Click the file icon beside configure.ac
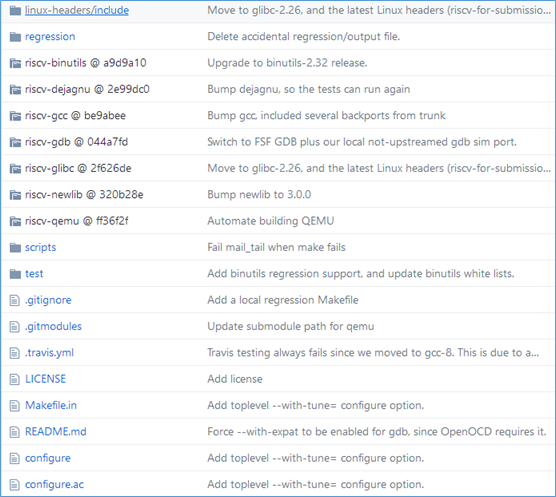Image resolution: width=556 pixels, height=497 pixels. pos(15,485)
